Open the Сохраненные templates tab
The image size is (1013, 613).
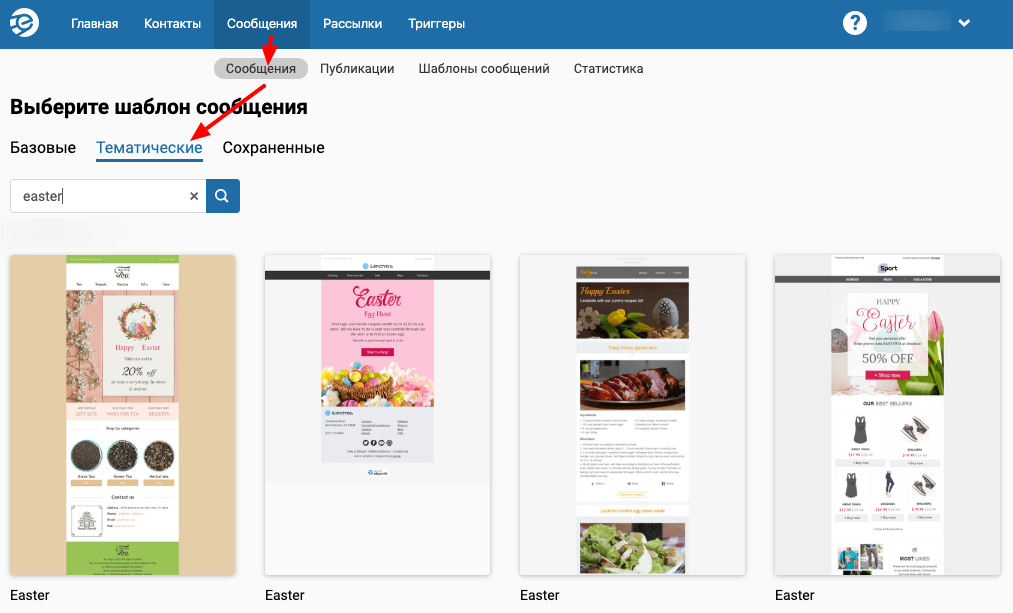(x=273, y=147)
